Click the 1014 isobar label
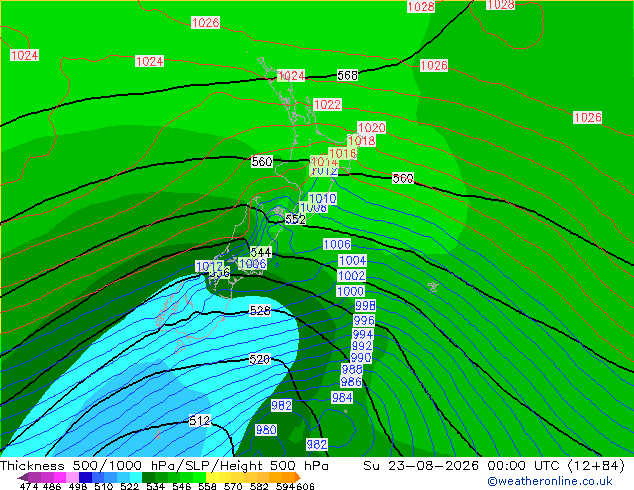 (324, 161)
